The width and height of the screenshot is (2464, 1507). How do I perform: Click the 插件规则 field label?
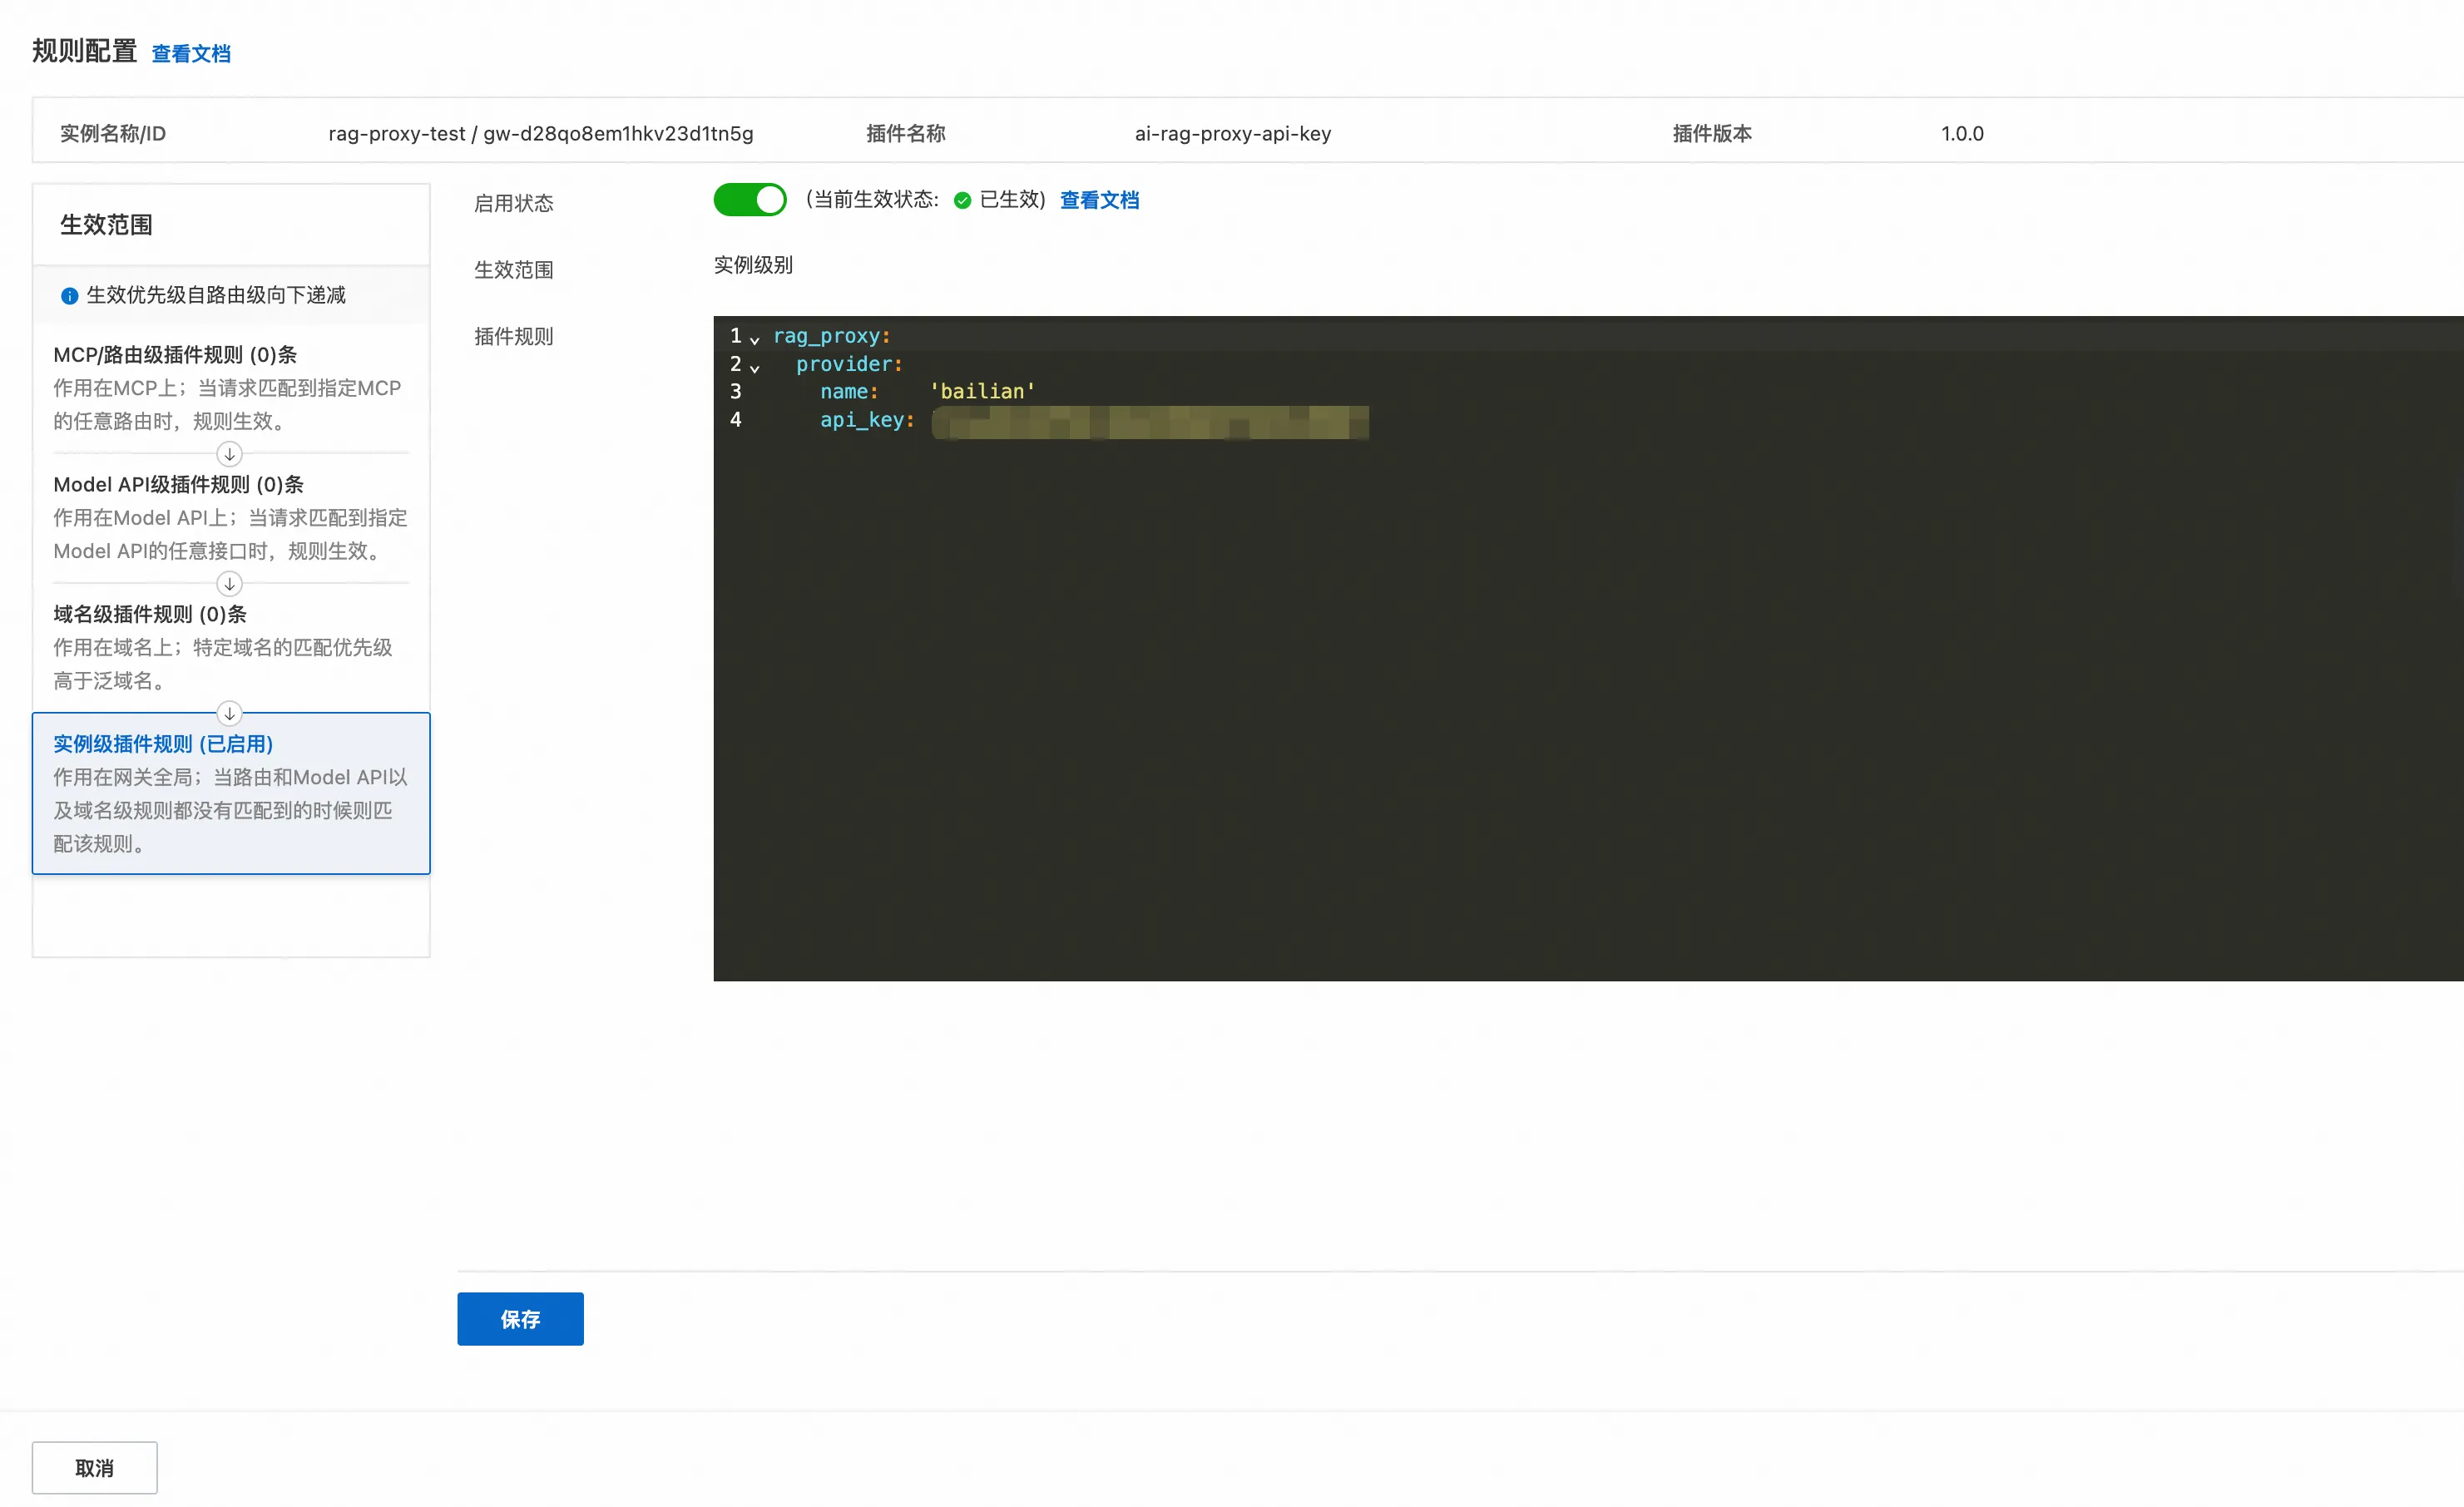click(x=513, y=337)
